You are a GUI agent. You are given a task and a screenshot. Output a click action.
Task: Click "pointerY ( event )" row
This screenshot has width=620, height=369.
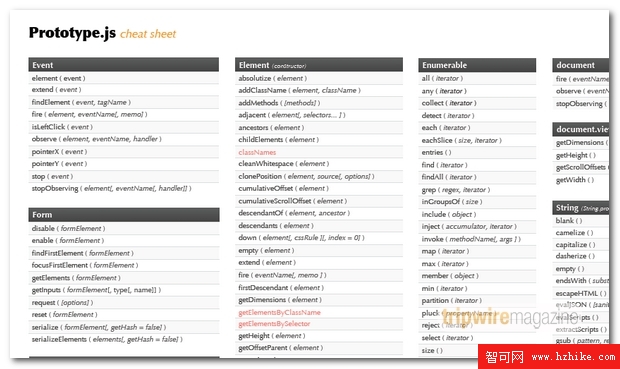coord(124,164)
